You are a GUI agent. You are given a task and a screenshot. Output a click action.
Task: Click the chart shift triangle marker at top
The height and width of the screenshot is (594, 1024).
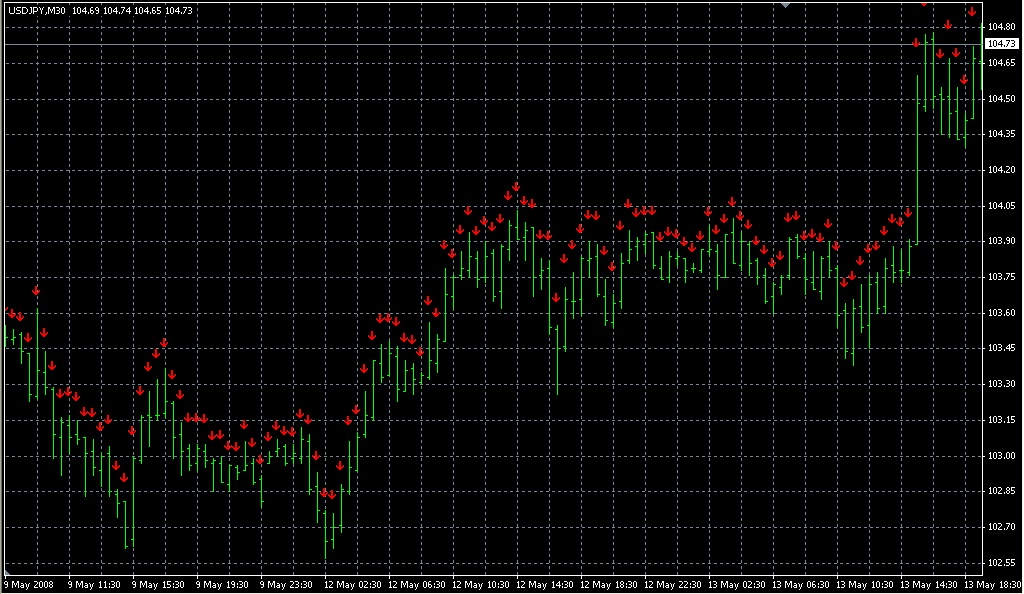785,4
